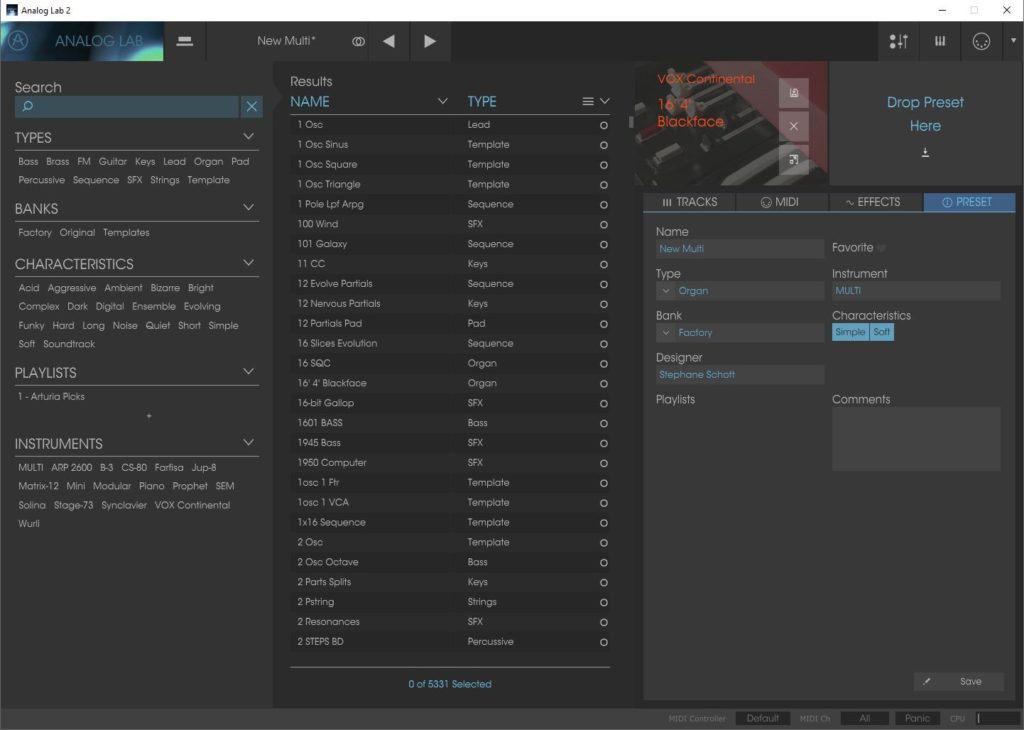Viewport: 1024px width, 730px height.
Task: Toggle favorite circle for 1 Osc
Action: tap(603, 125)
